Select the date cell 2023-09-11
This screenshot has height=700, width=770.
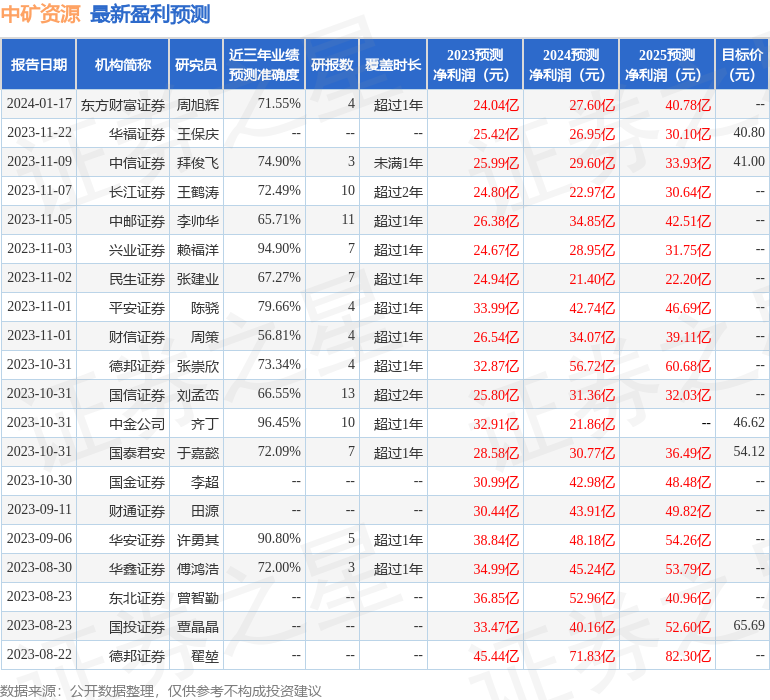(x=39, y=509)
